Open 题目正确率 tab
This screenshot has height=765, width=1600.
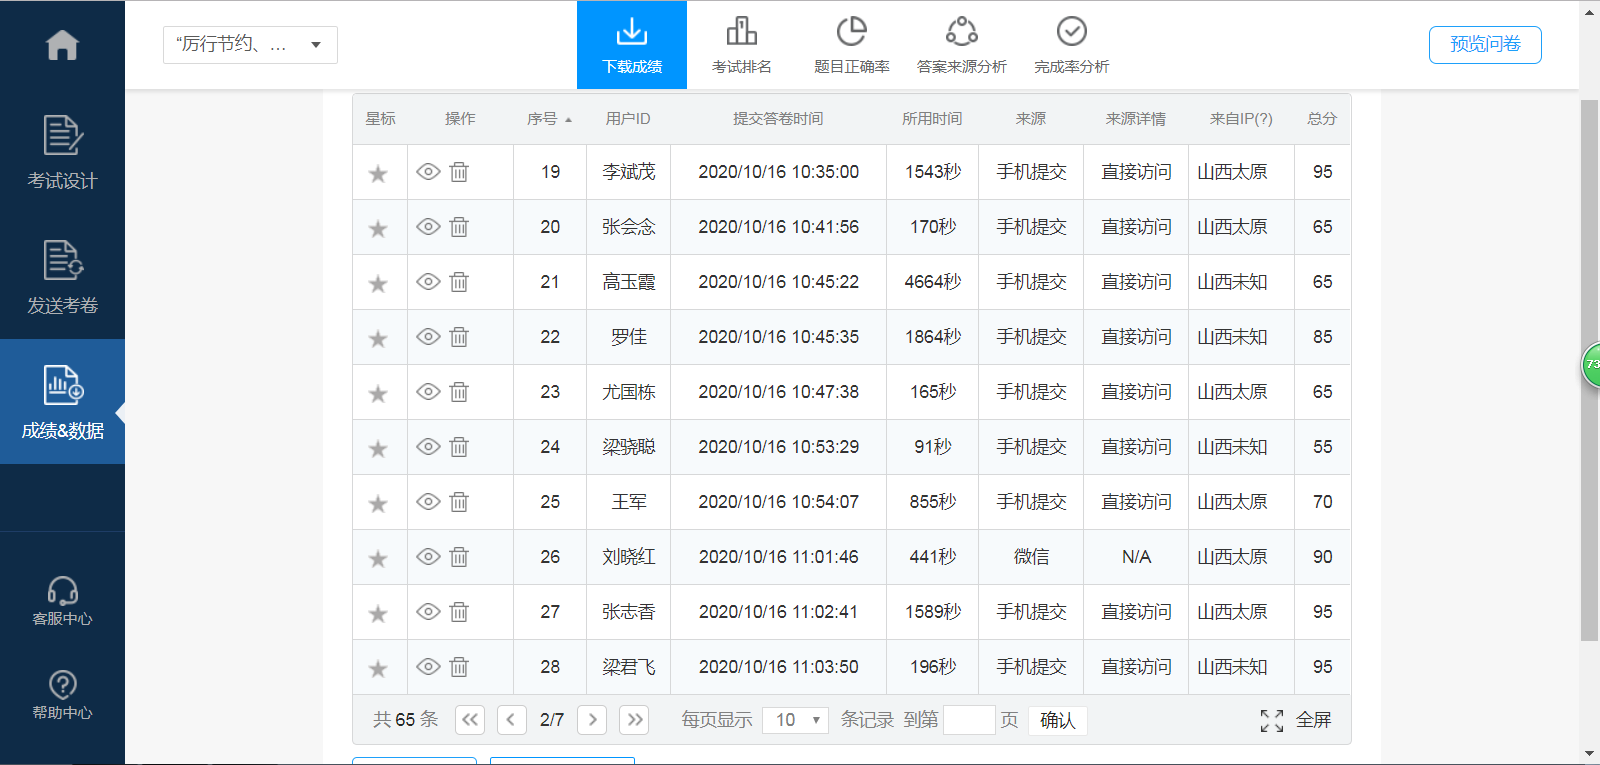pyautogui.click(x=851, y=45)
